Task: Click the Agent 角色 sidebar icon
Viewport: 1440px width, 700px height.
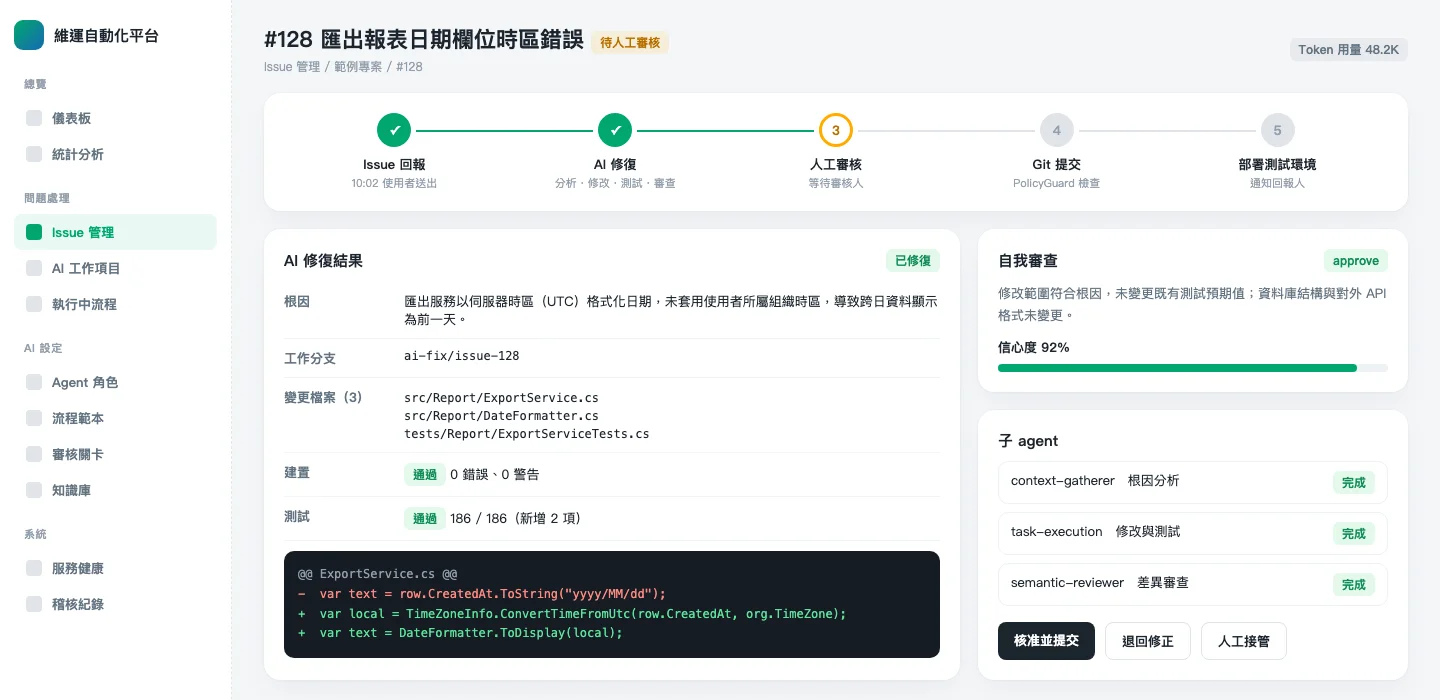Action: tap(34, 382)
